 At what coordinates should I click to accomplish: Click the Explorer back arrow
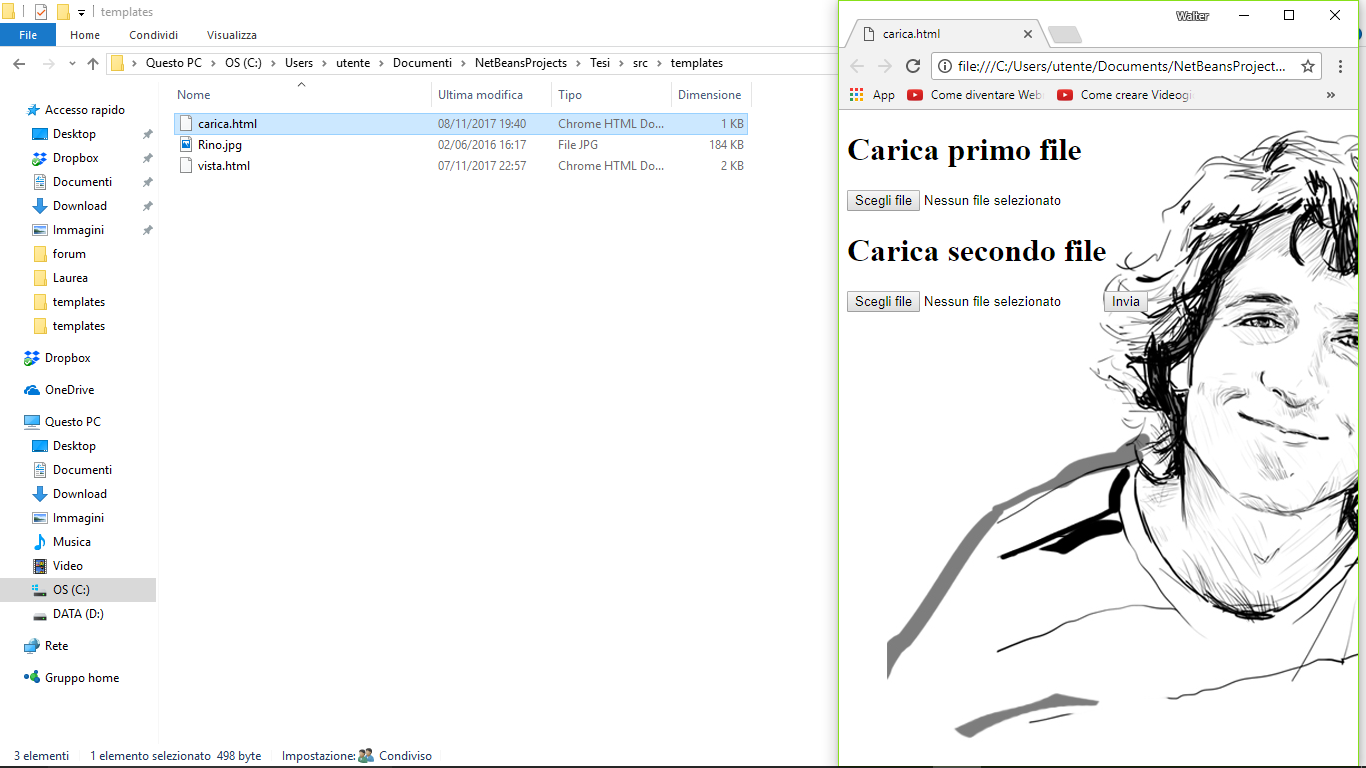(18, 63)
